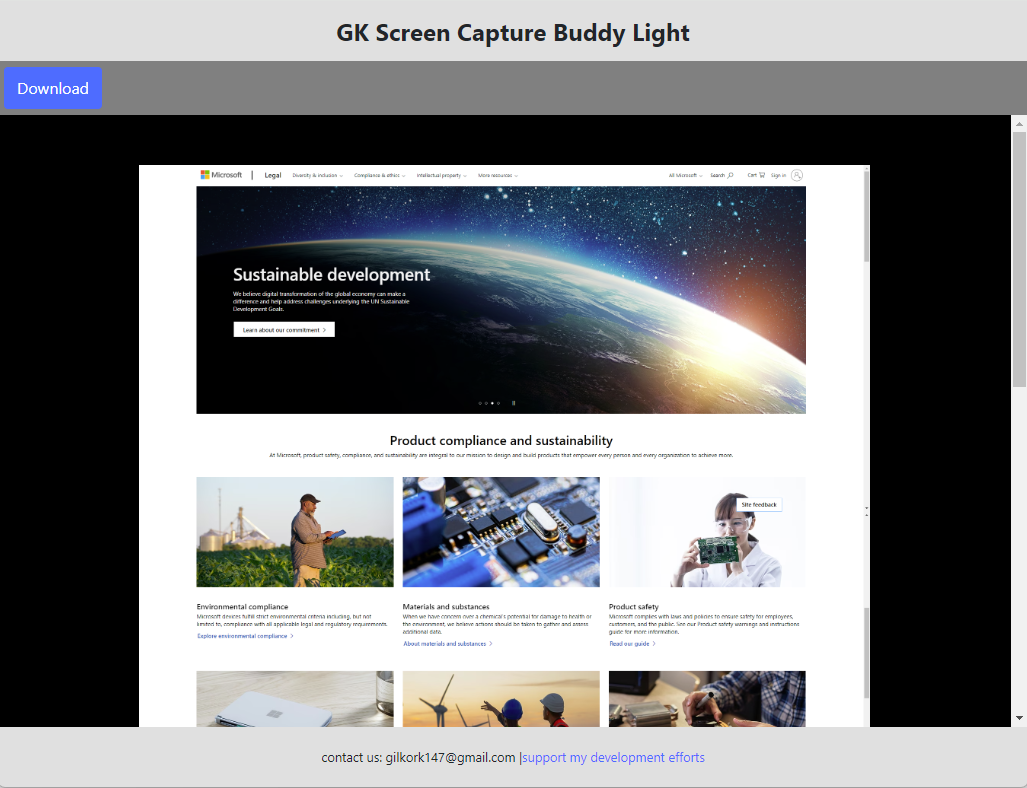
Task: Click the Microsoft logo in captured page
Action: coord(221,175)
